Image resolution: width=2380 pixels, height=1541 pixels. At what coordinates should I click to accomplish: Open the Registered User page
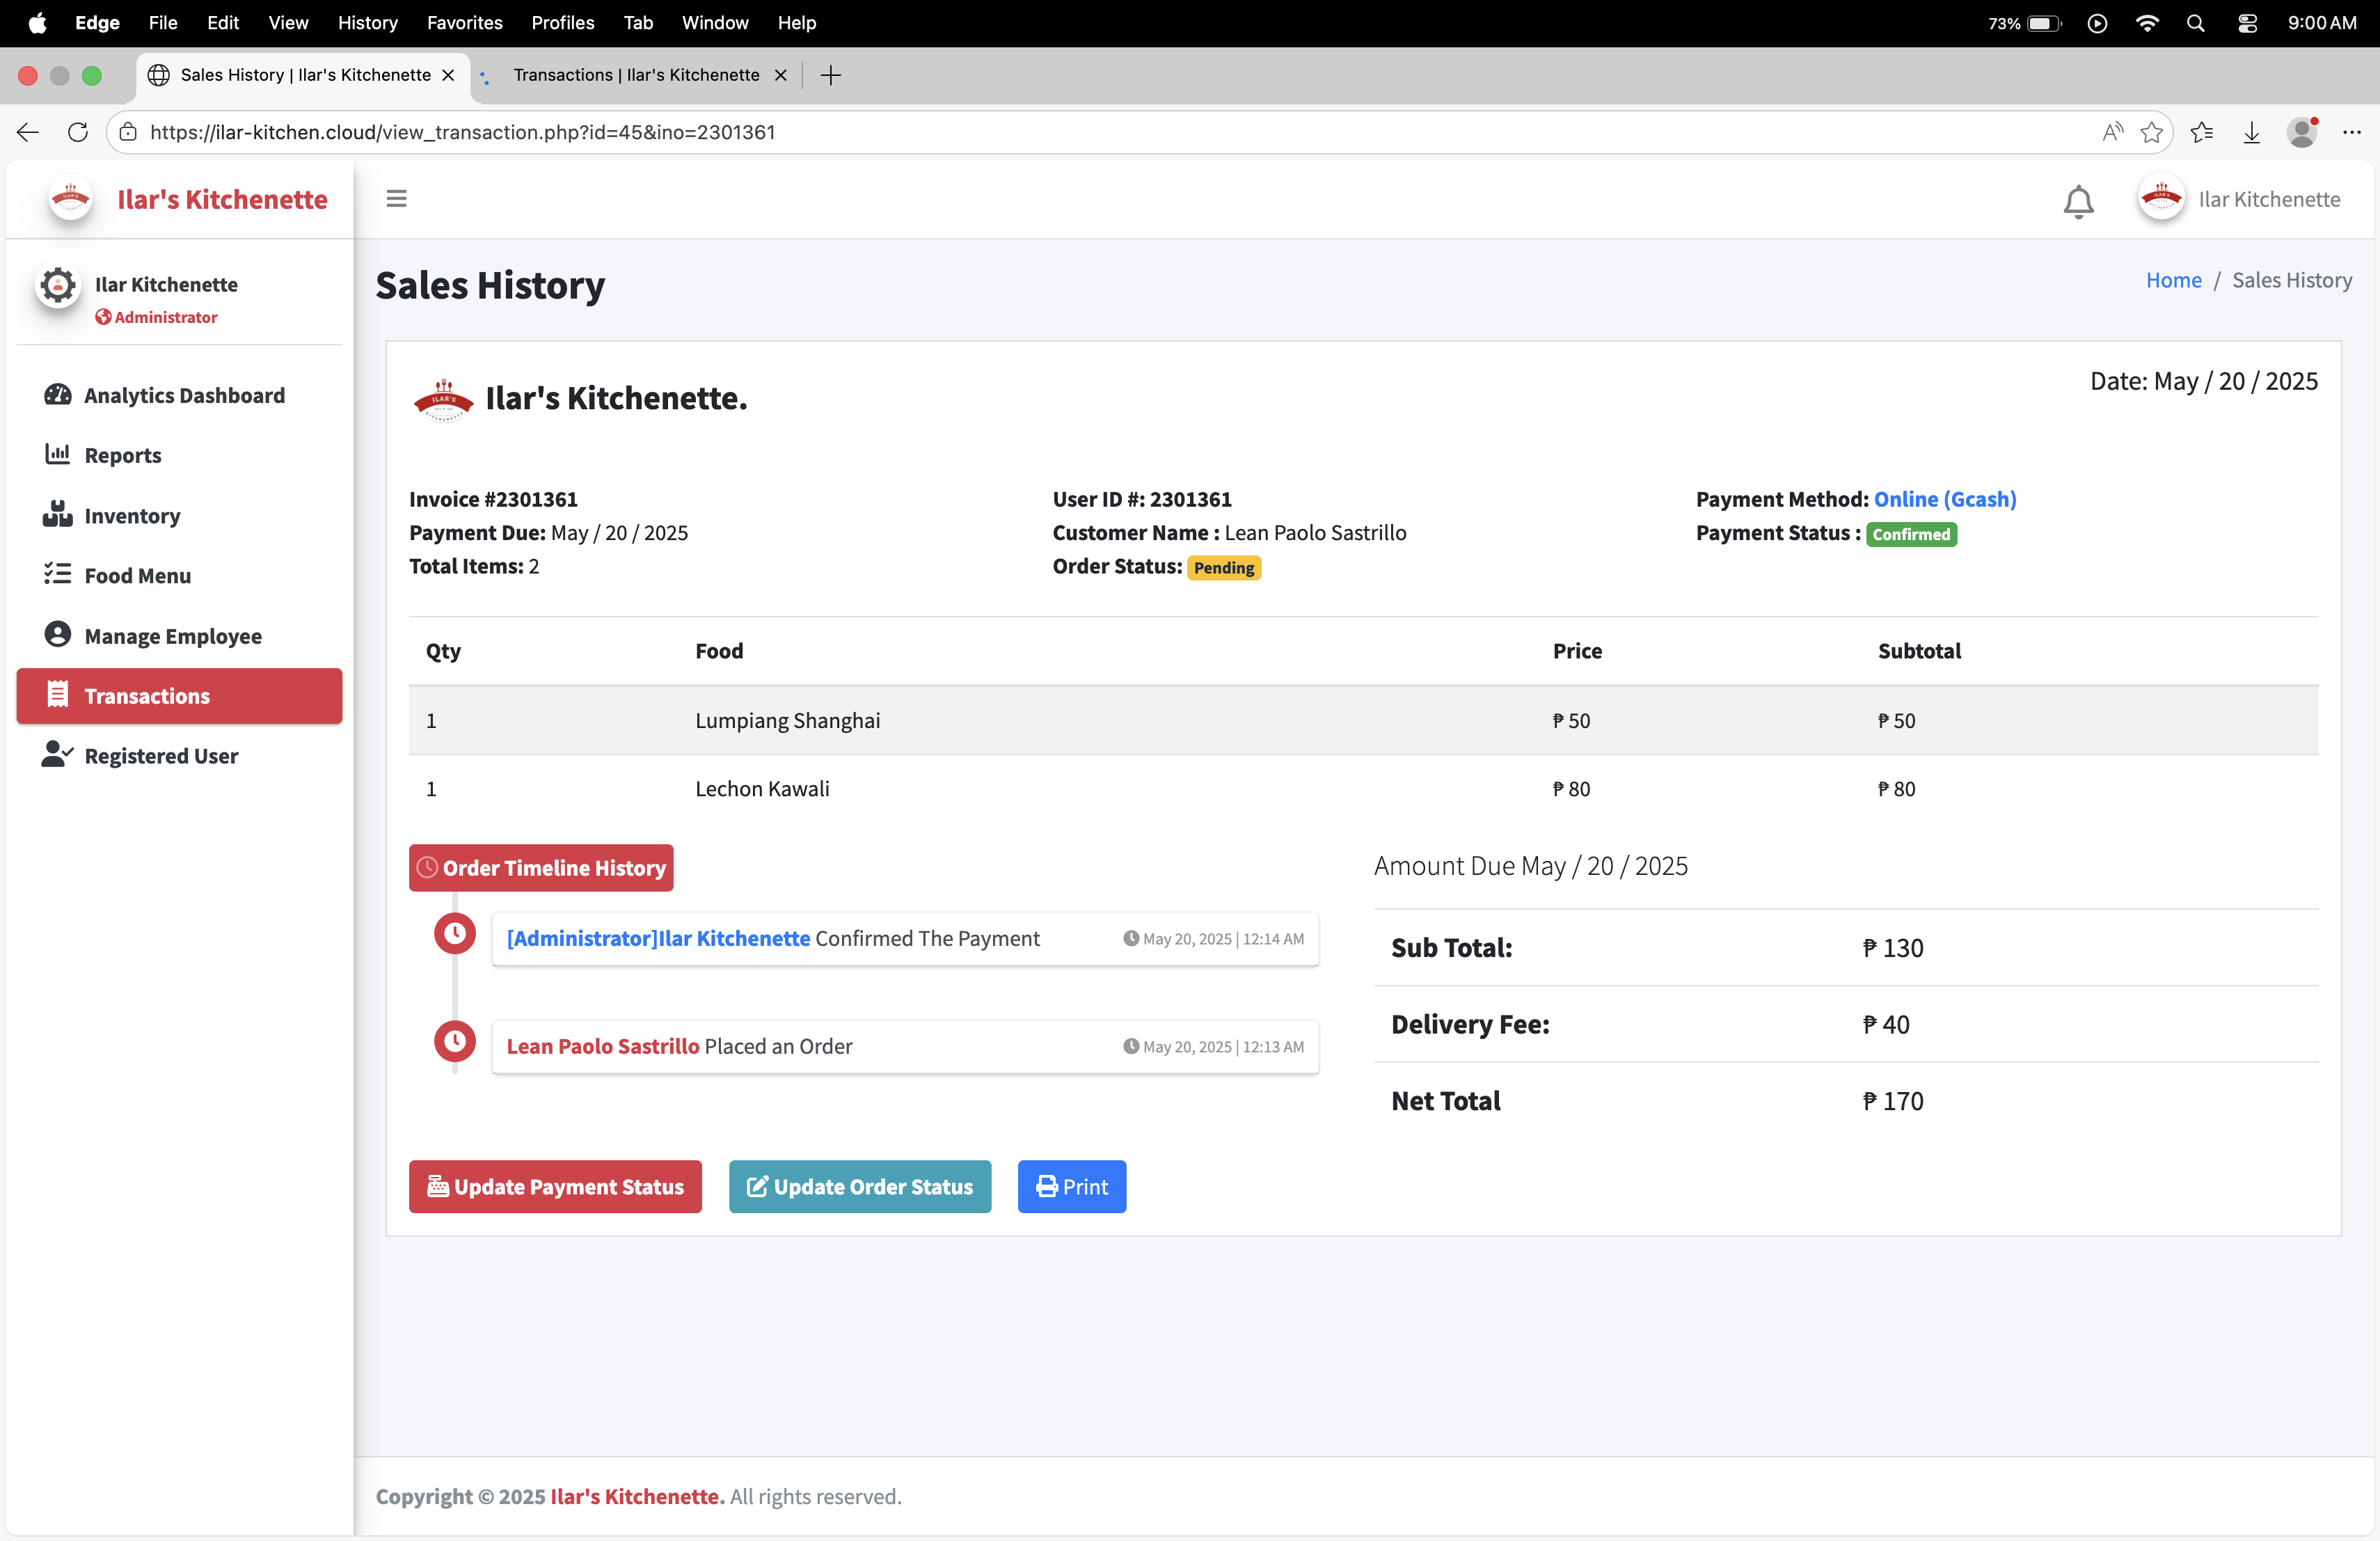coord(160,756)
